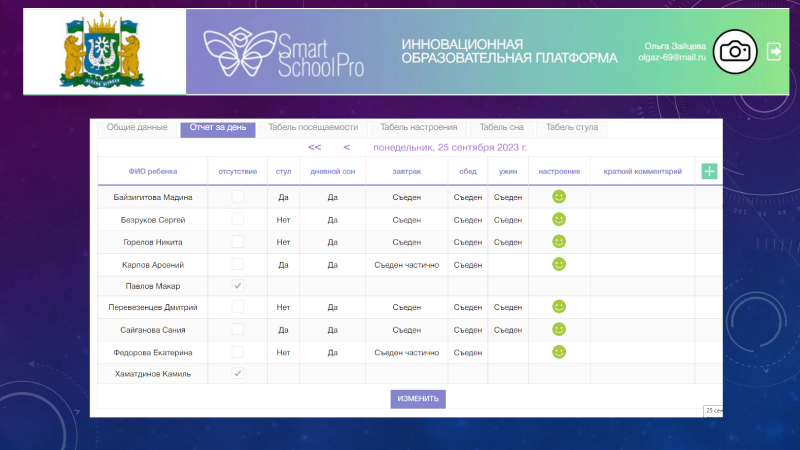This screenshot has height=450, width=800.
Task: Jump back with double left arrows
Action: click(x=314, y=147)
